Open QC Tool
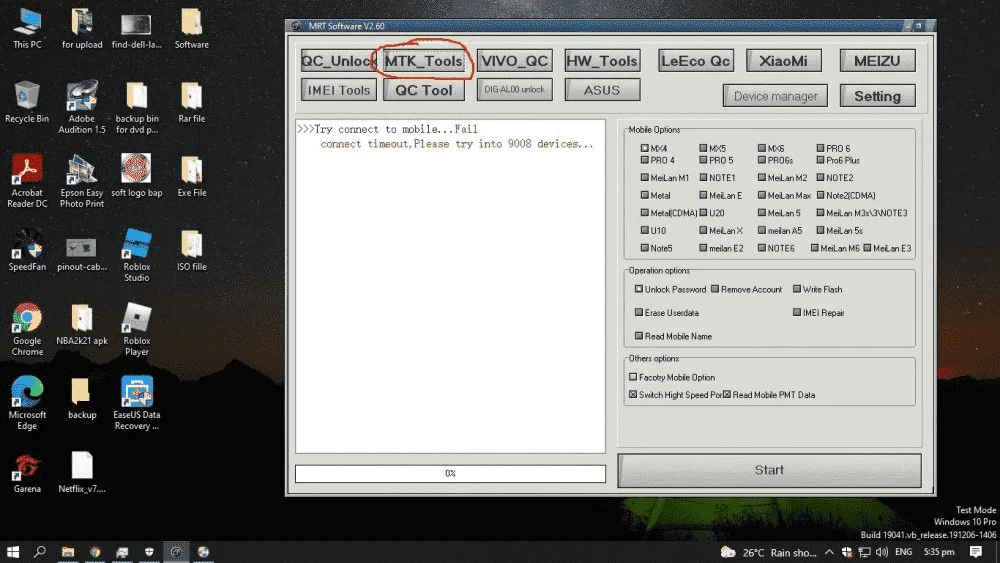Image resolution: width=1000 pixels, height=563 pixels. tap(423, 90)
